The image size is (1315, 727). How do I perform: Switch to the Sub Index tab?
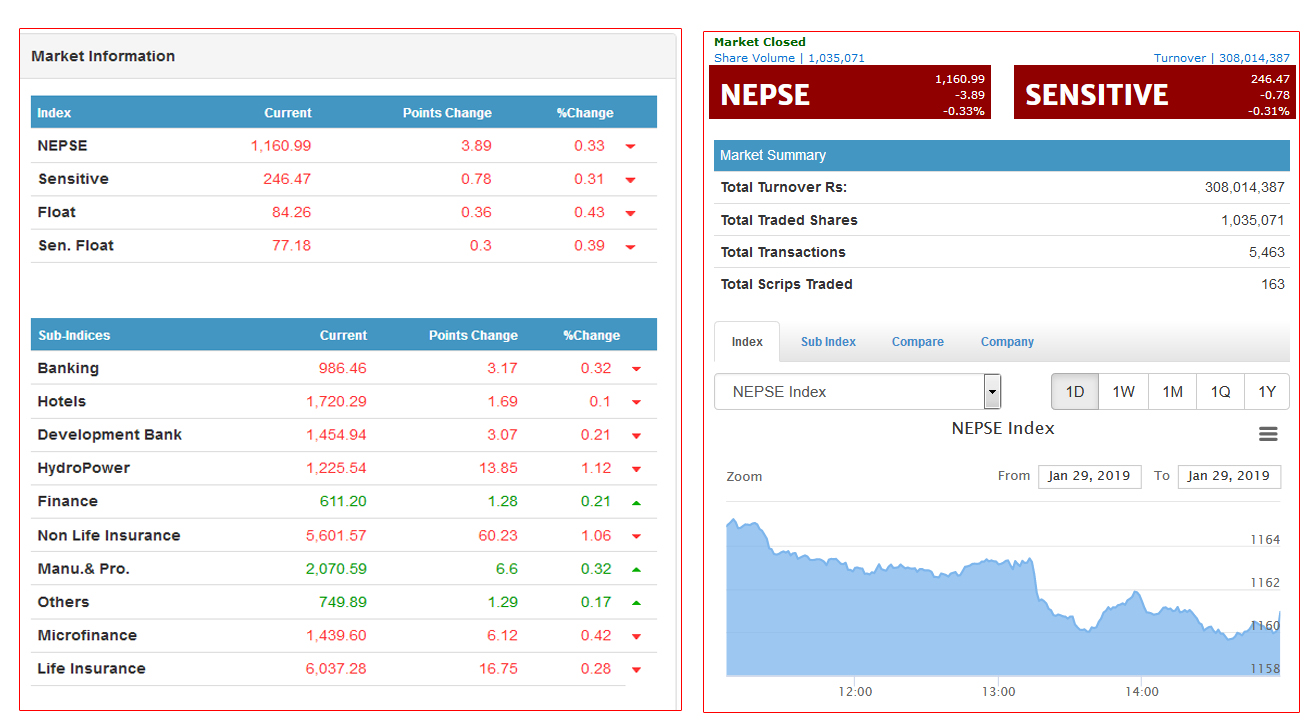click(x=828, y=342)
